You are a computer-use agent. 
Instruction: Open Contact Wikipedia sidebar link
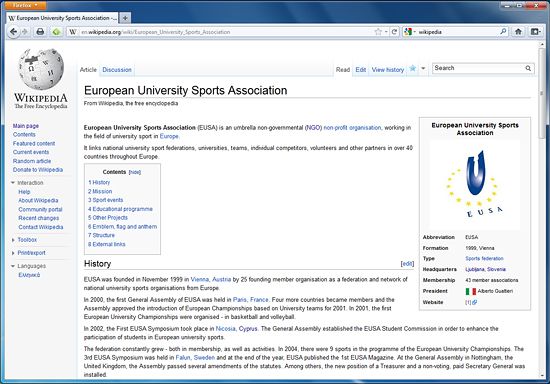pos(41,227)
